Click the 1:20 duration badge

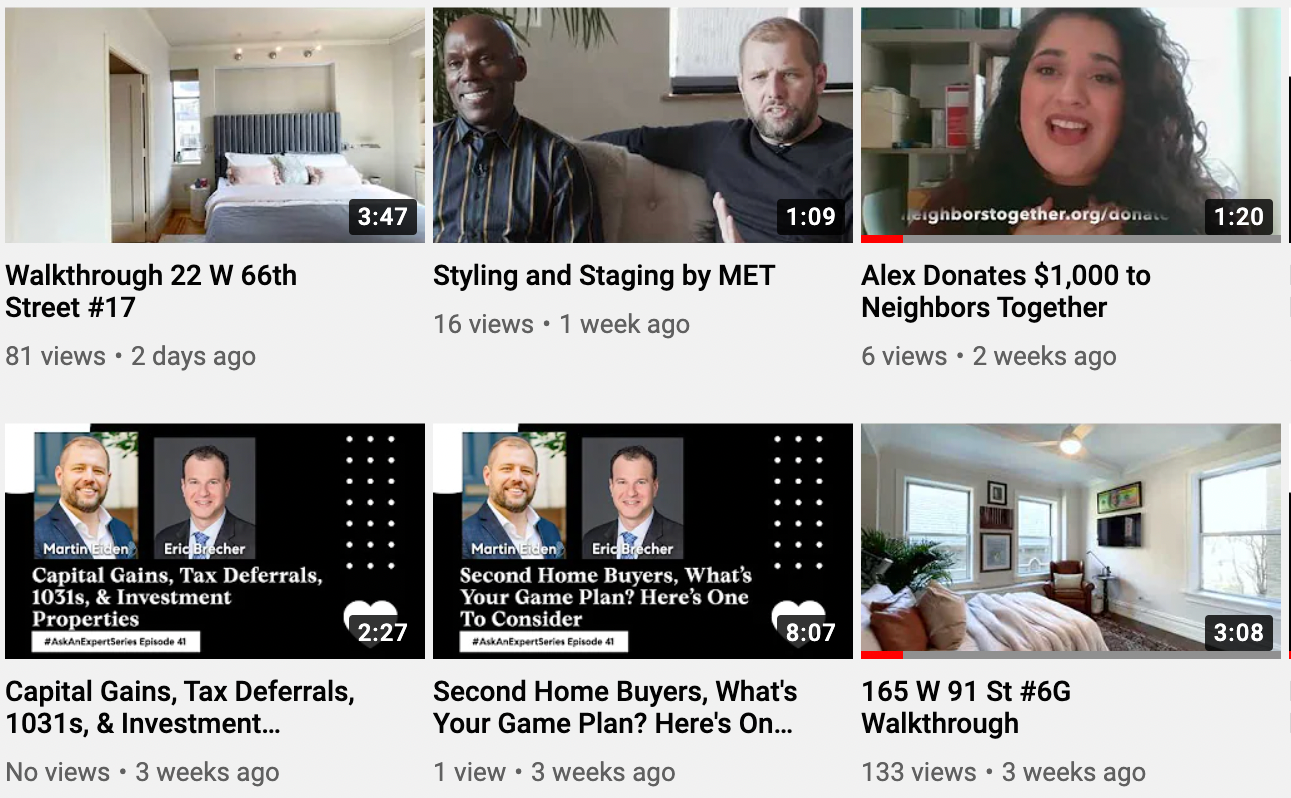point(1239,216)
